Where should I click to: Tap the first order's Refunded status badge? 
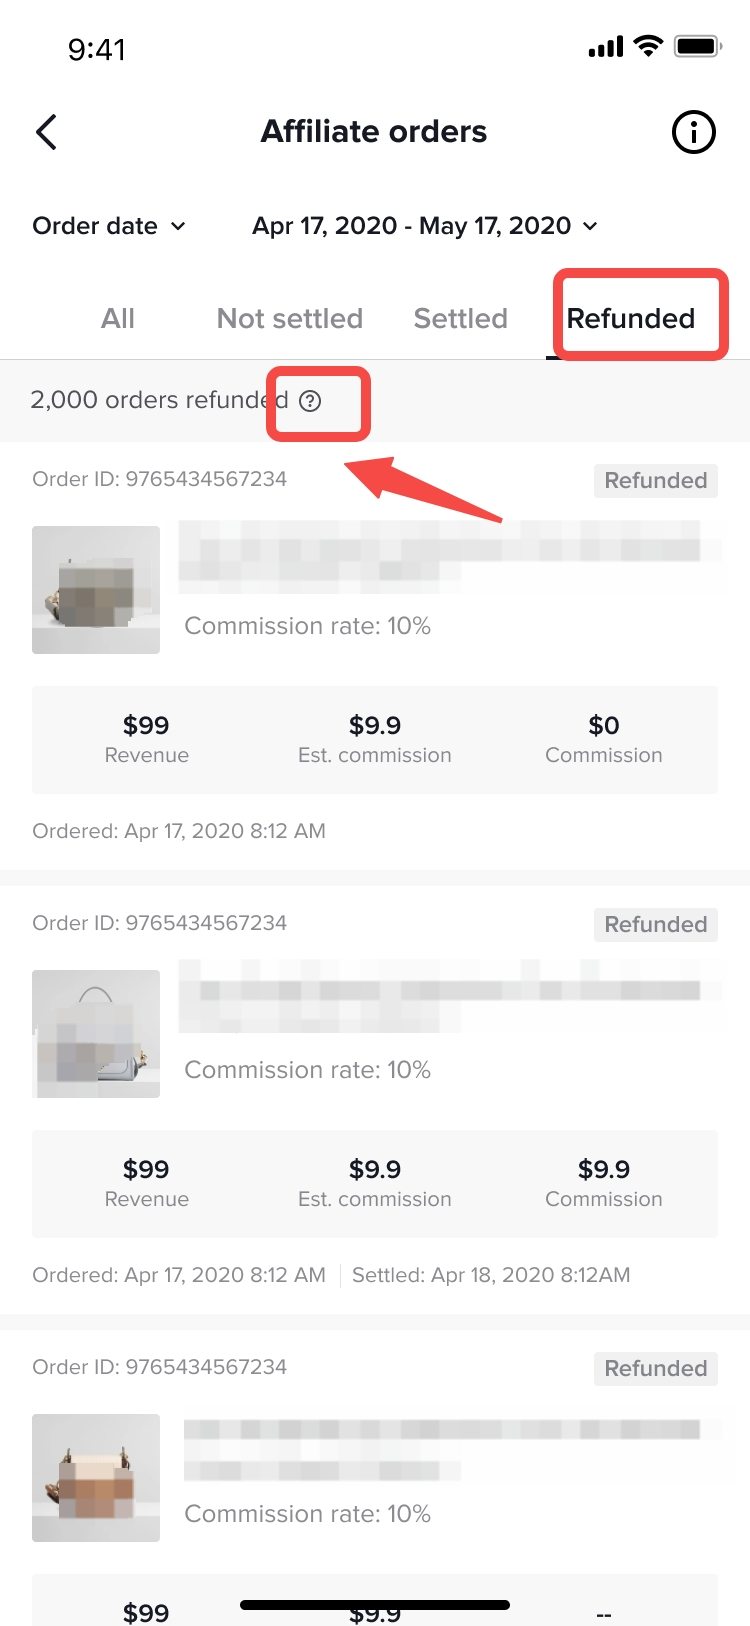click(x=656, y=481)
